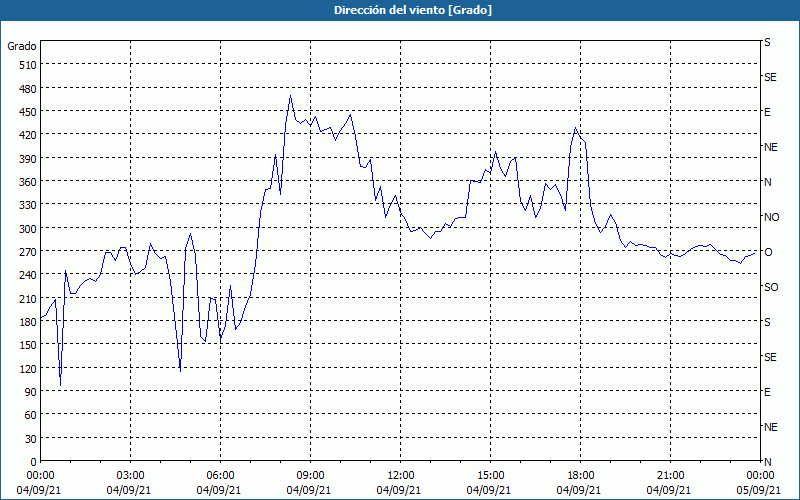Click the 'Grado' axis unit label

pyautogui.click(x=22, y=46)
